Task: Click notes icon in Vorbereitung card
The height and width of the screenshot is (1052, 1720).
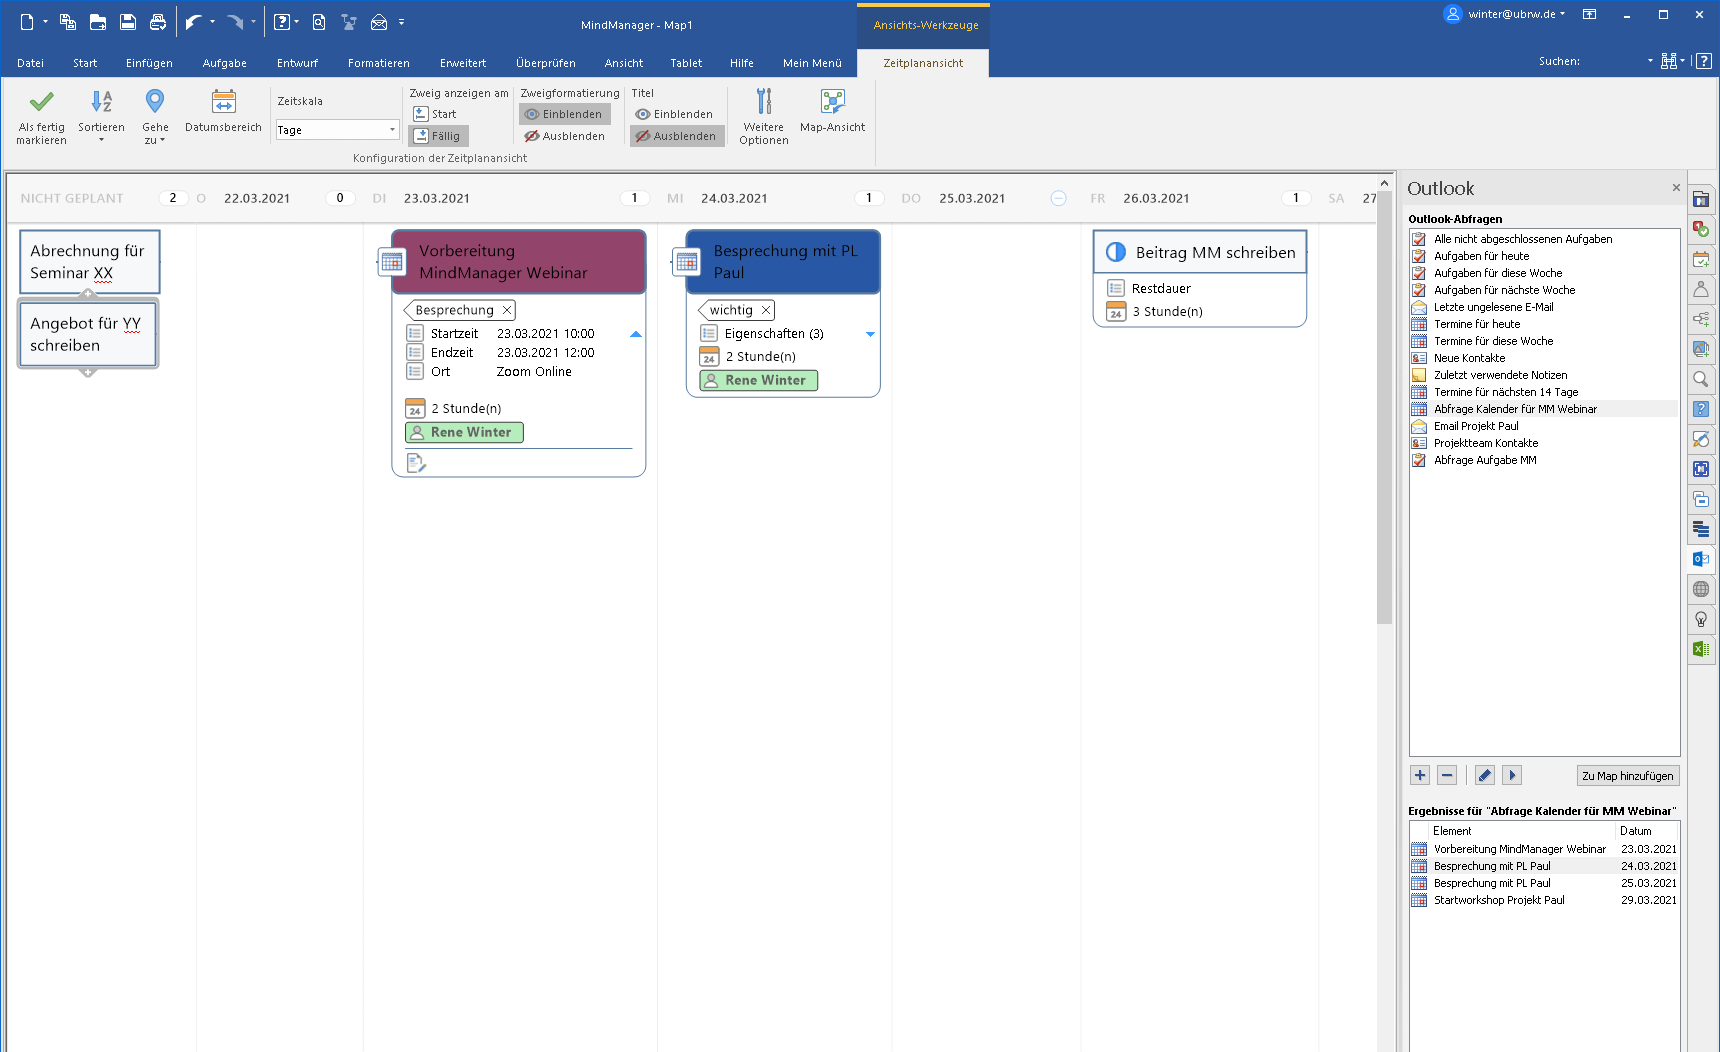Action: (417, 463)
